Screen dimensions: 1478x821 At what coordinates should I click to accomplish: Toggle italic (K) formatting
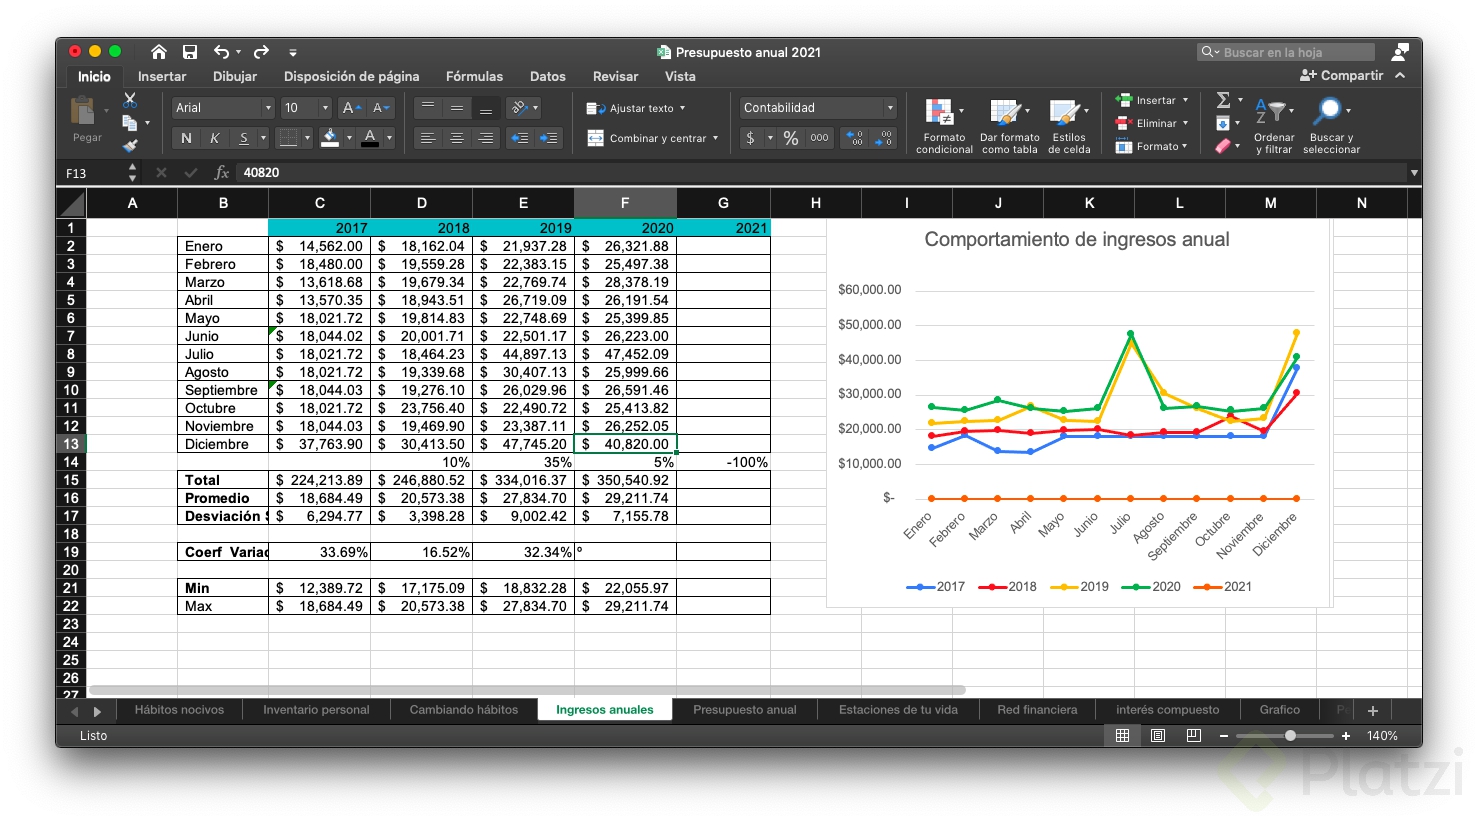click(214, 138)
